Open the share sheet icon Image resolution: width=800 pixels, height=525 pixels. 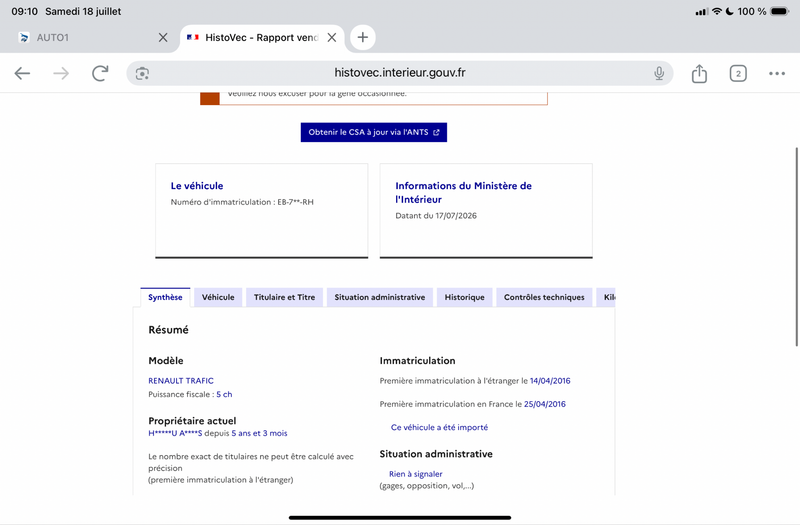(x=699, y=73)
